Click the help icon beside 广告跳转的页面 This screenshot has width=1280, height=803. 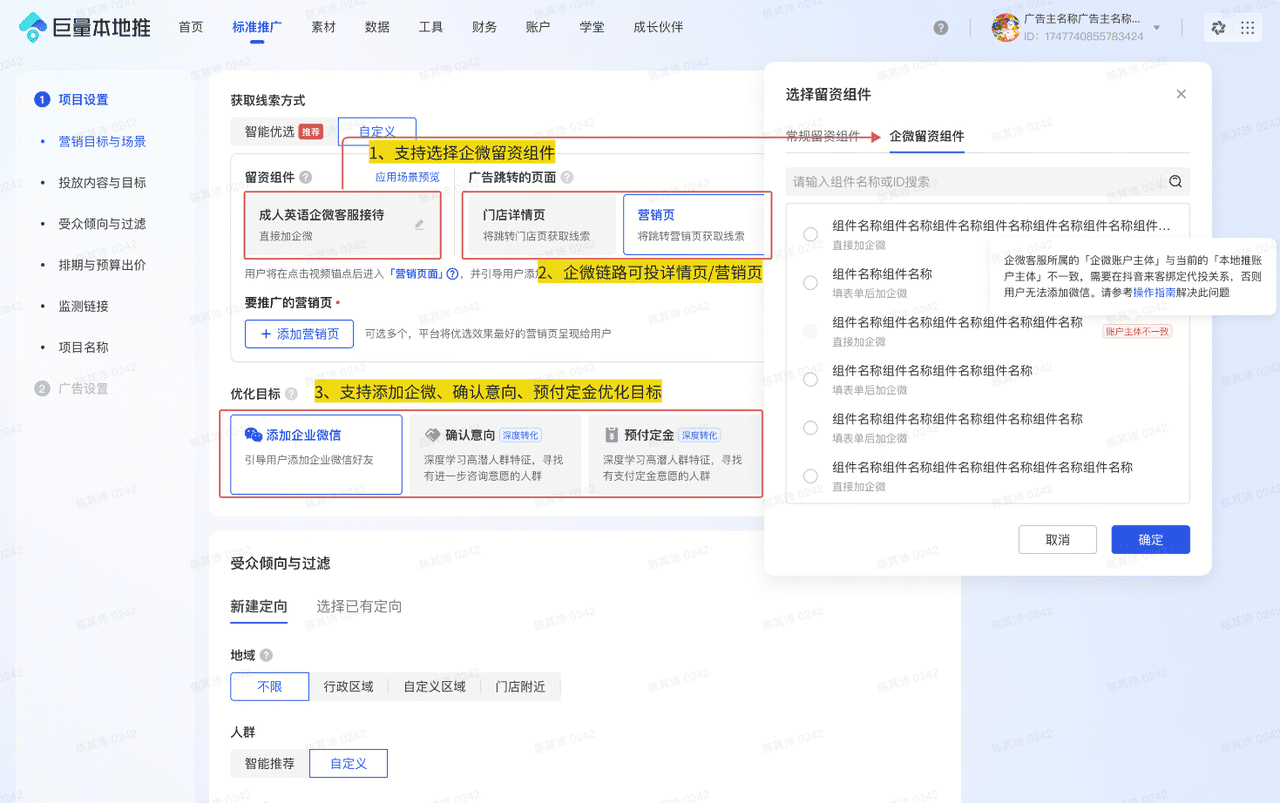(567, 177)
